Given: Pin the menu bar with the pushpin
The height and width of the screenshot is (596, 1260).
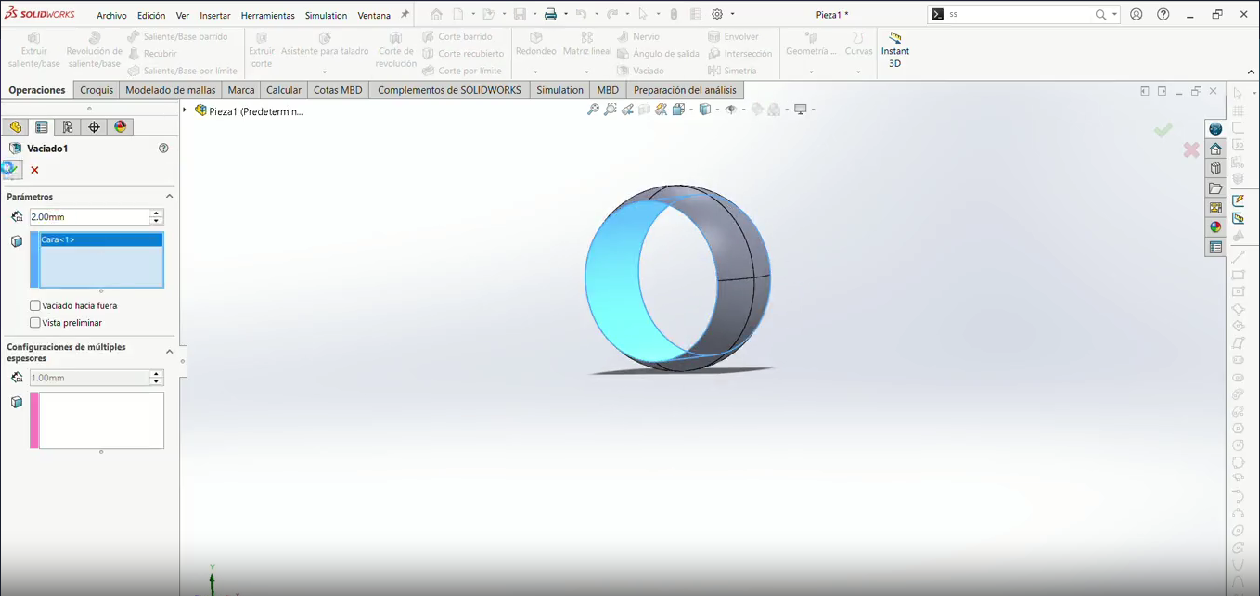Looking at the screenshot, I should 404,15.
